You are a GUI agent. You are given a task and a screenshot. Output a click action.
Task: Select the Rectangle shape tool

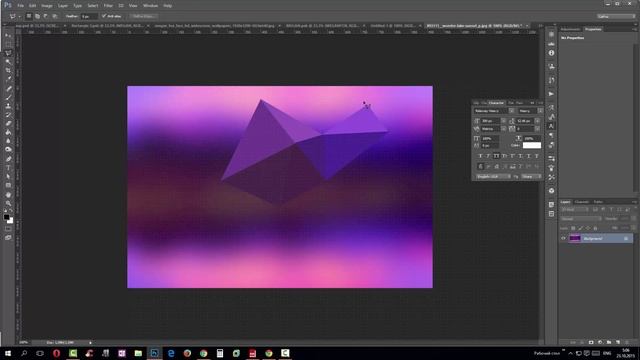[8, 185]
